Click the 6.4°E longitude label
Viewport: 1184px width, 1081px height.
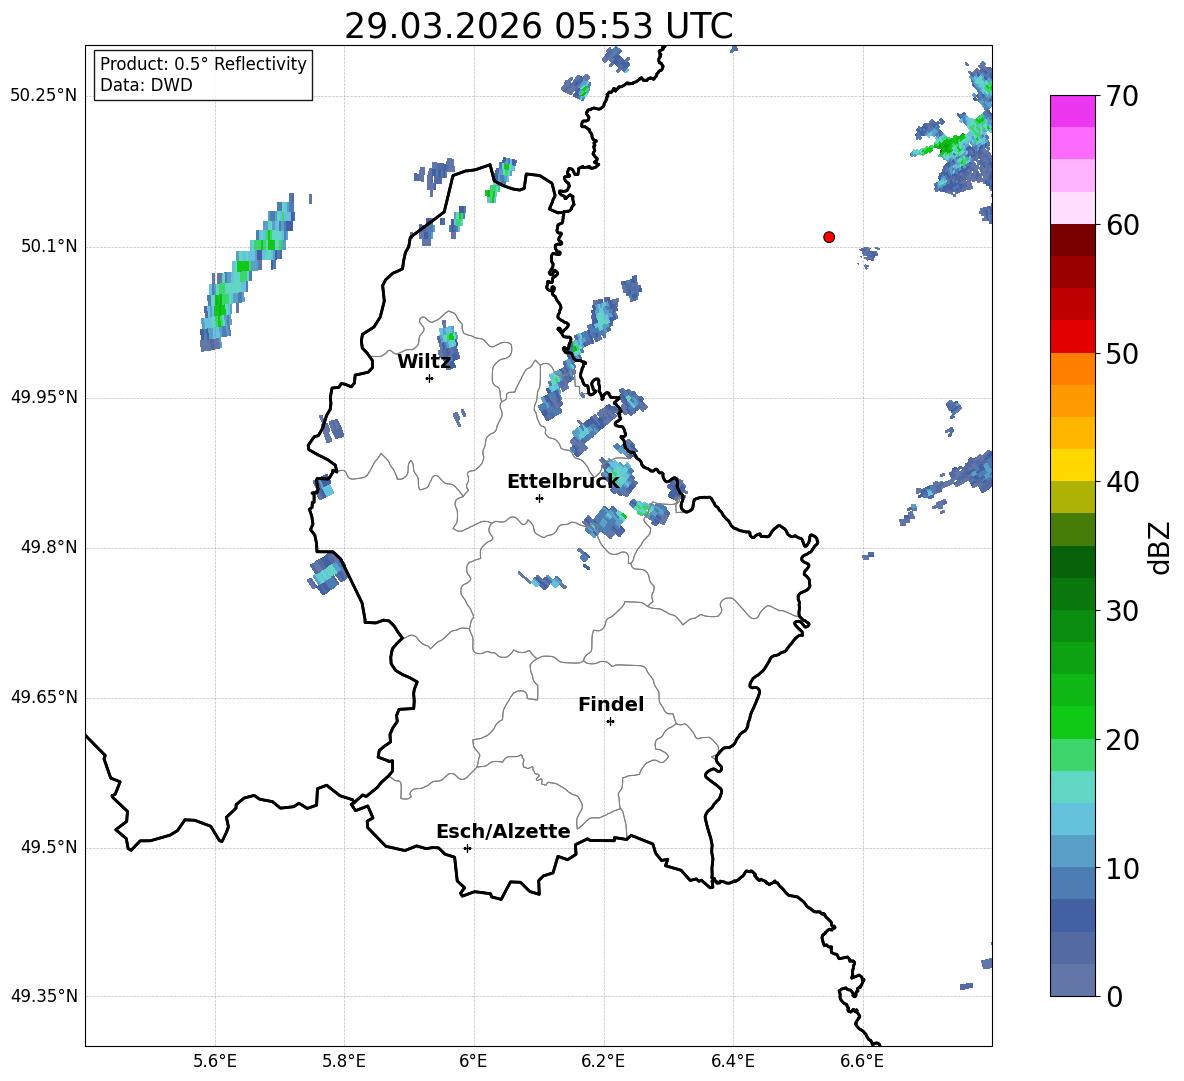point(732,1061)
